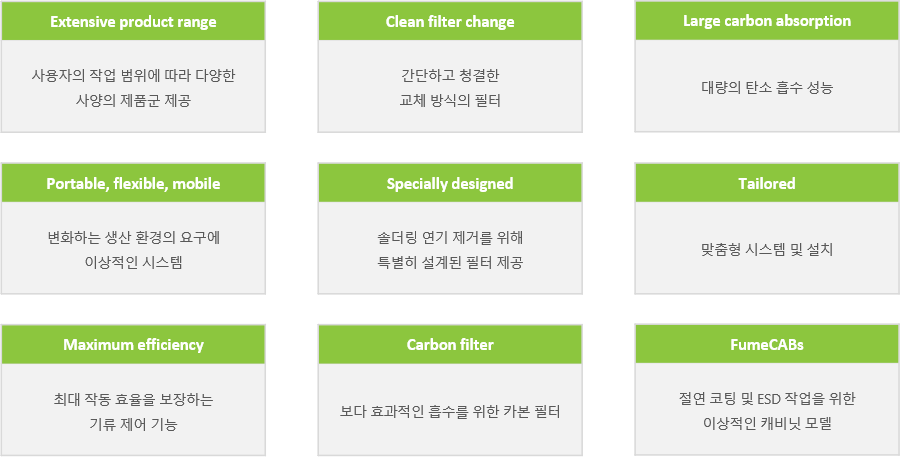
Task: Open the Maximum efficiency header
Action: [133, 344]
